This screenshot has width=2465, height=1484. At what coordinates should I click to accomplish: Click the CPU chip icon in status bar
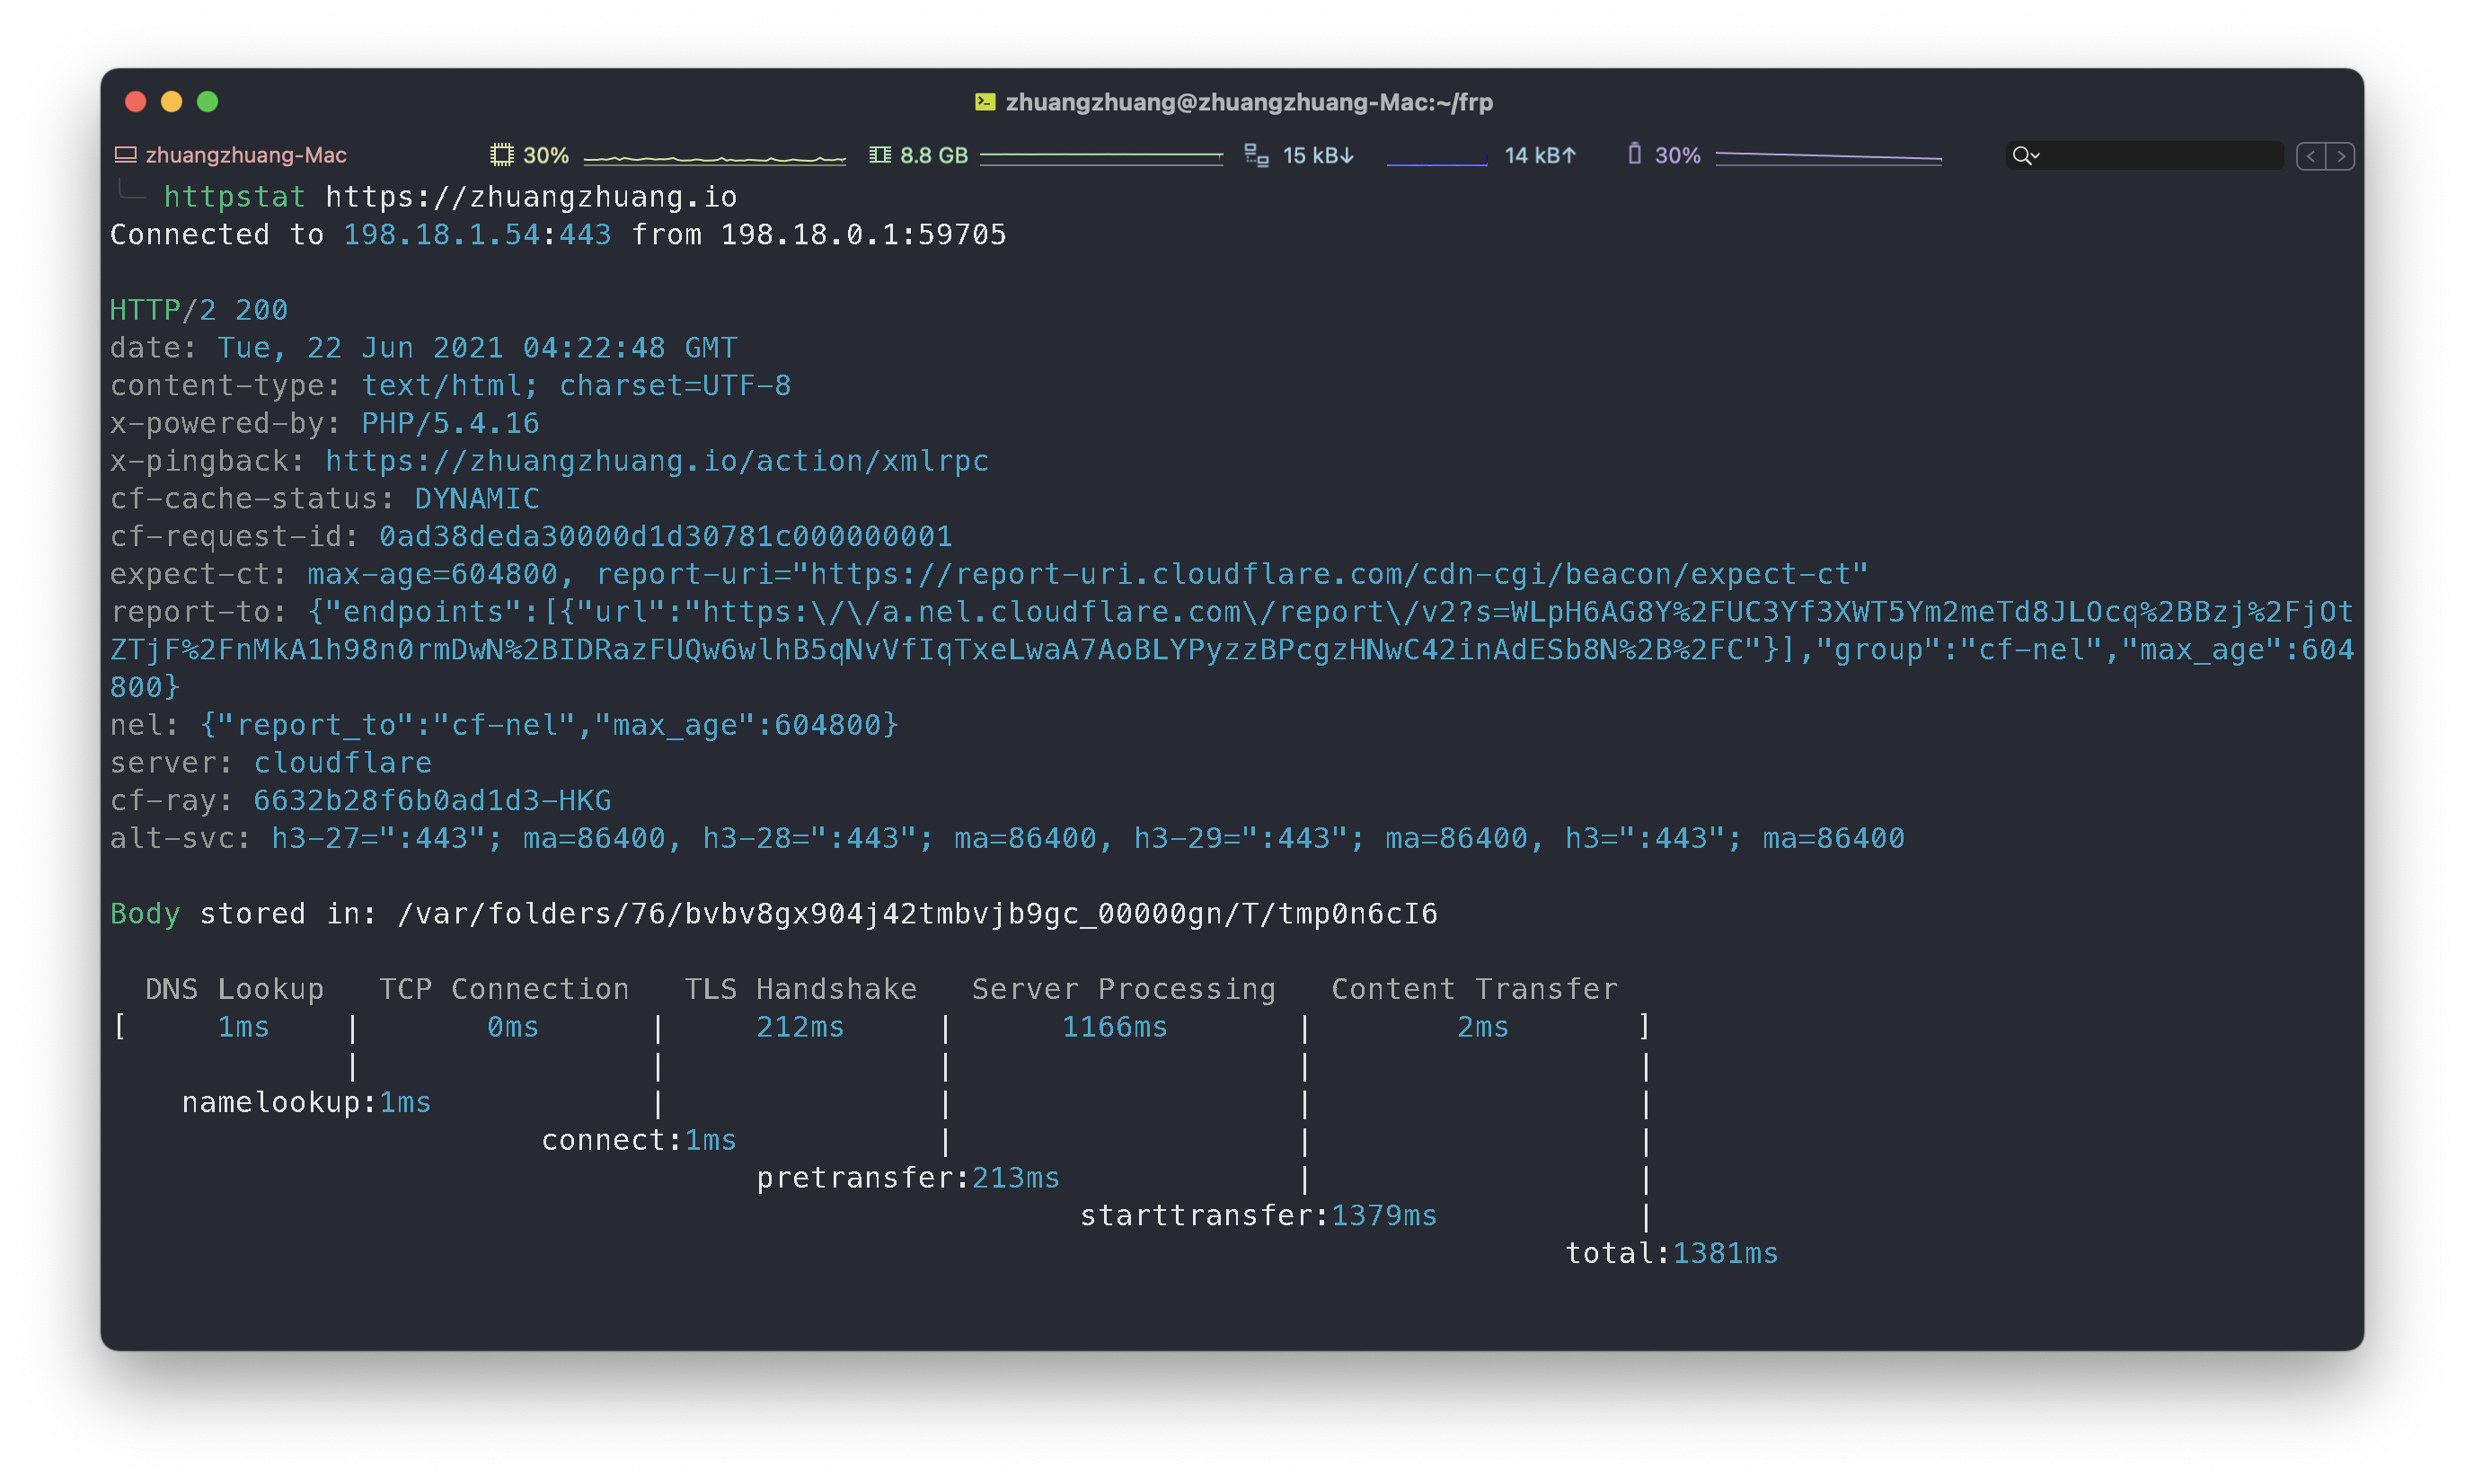(501, 155)
